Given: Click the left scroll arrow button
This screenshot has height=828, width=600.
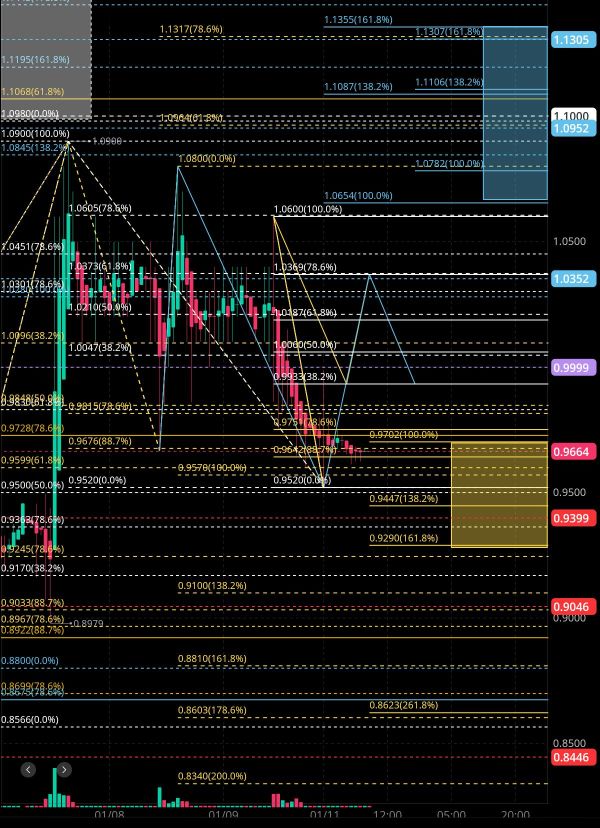Looking at the screenshot, I should click(28, 770).
